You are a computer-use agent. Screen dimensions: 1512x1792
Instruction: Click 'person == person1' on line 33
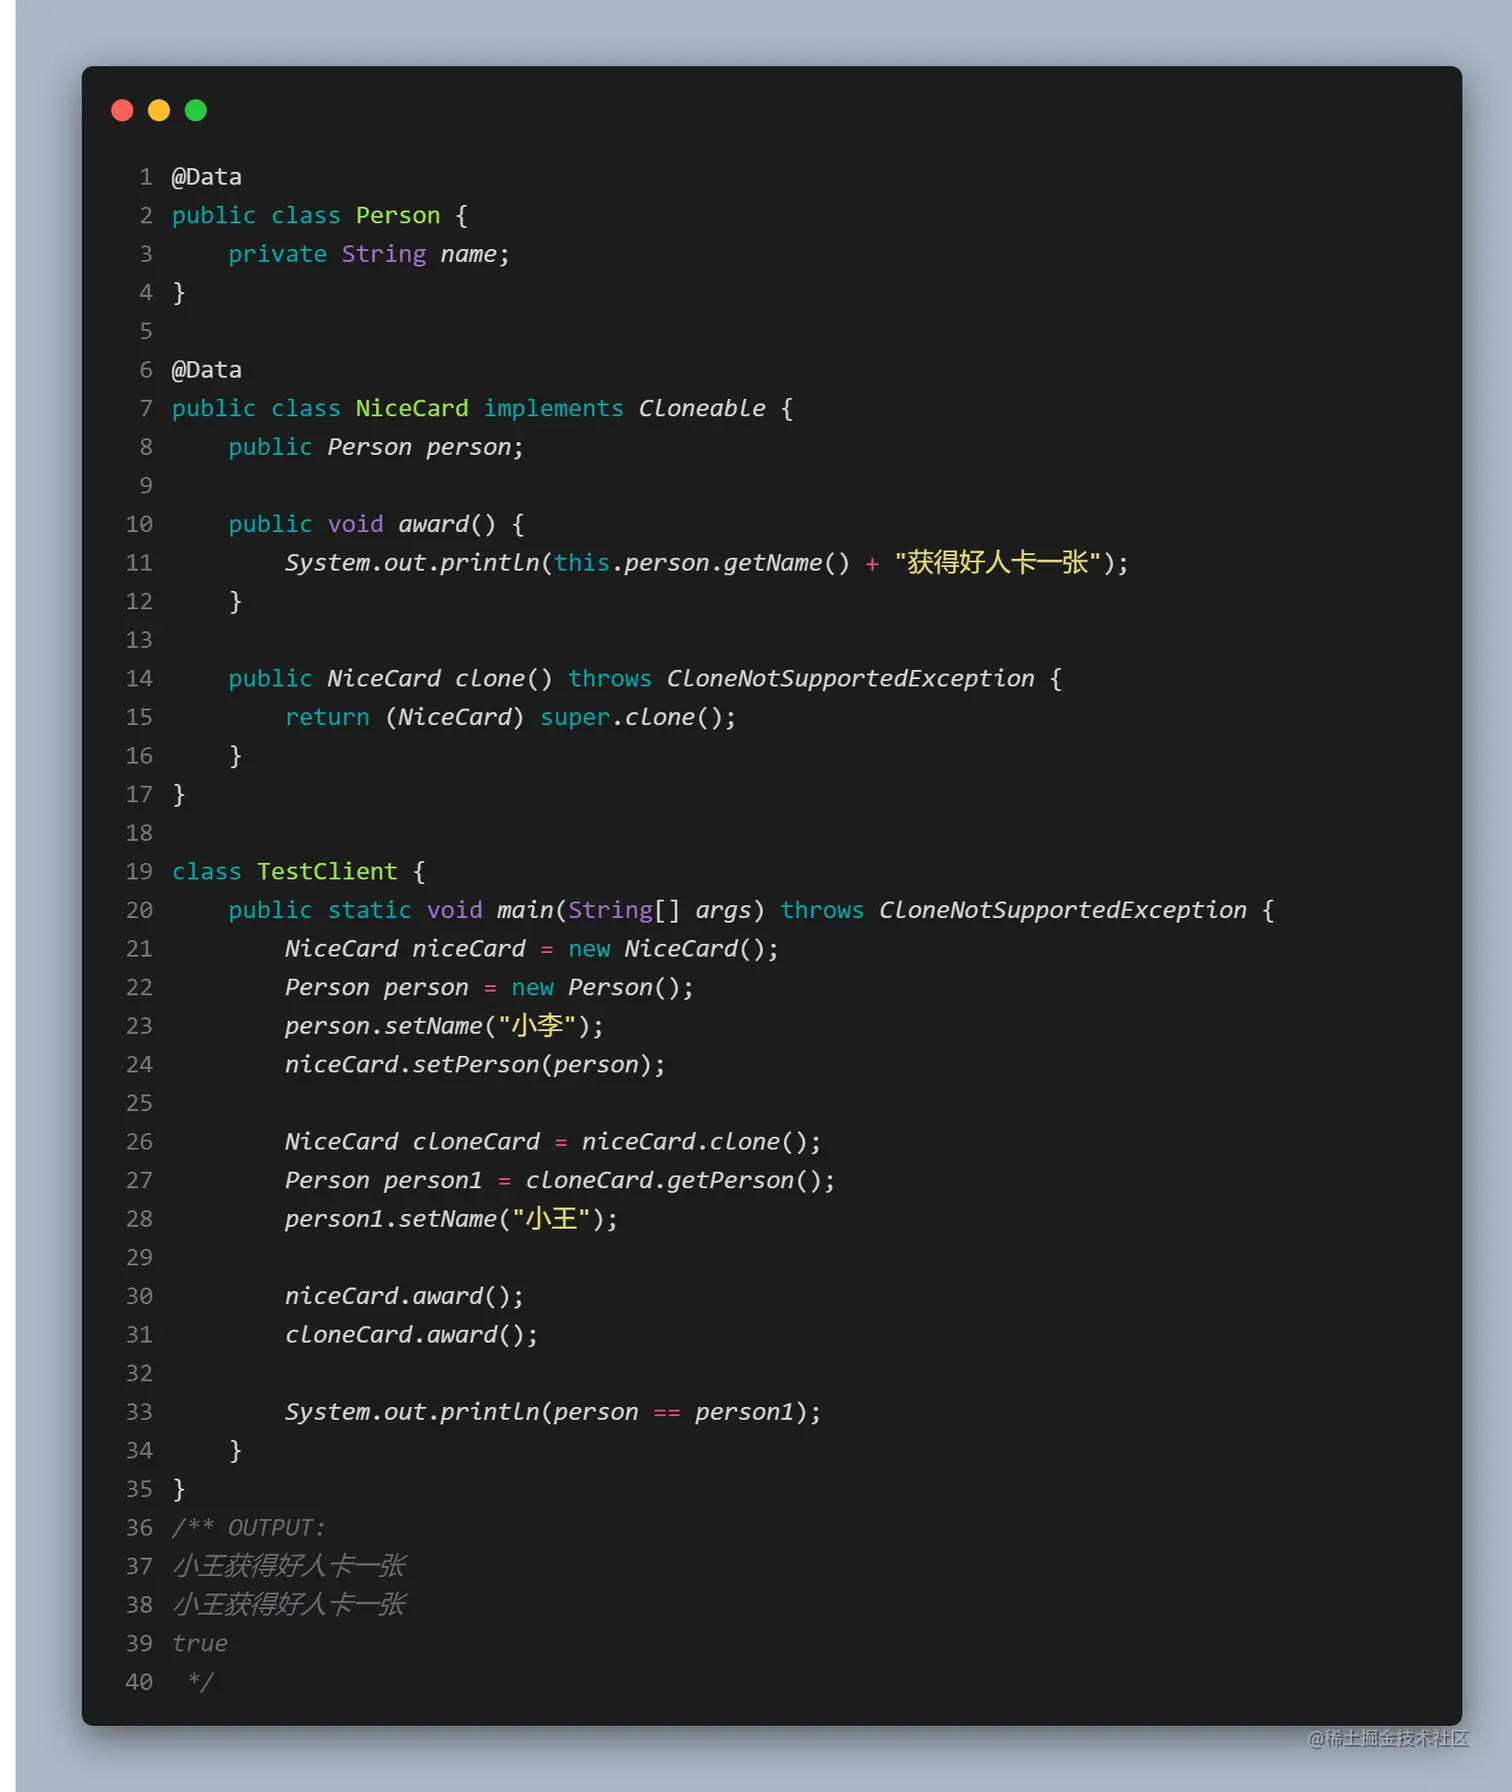673,1413
